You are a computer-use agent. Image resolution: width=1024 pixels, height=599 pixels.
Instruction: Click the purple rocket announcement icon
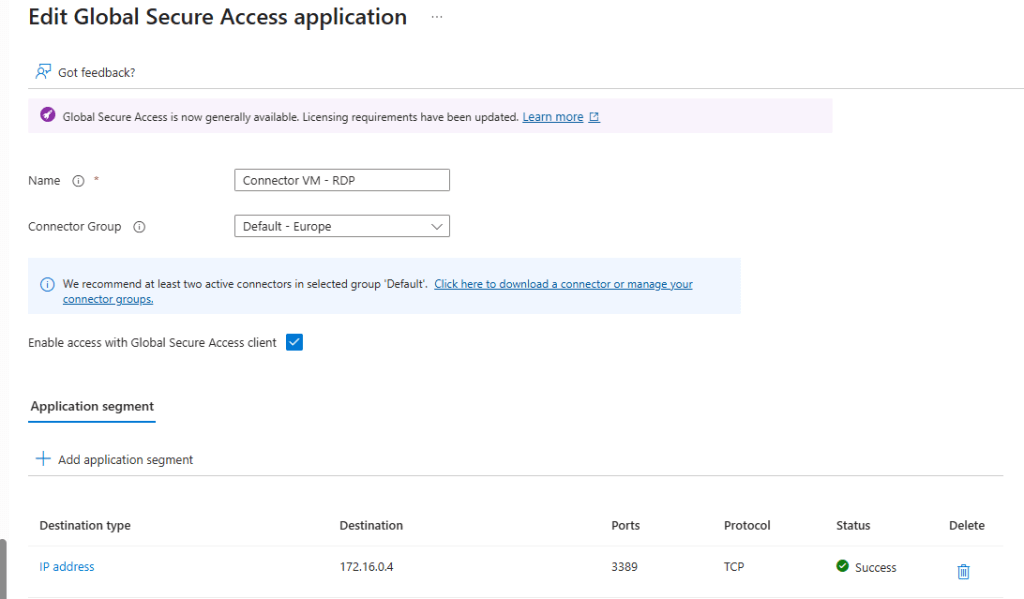pos(47,116)
